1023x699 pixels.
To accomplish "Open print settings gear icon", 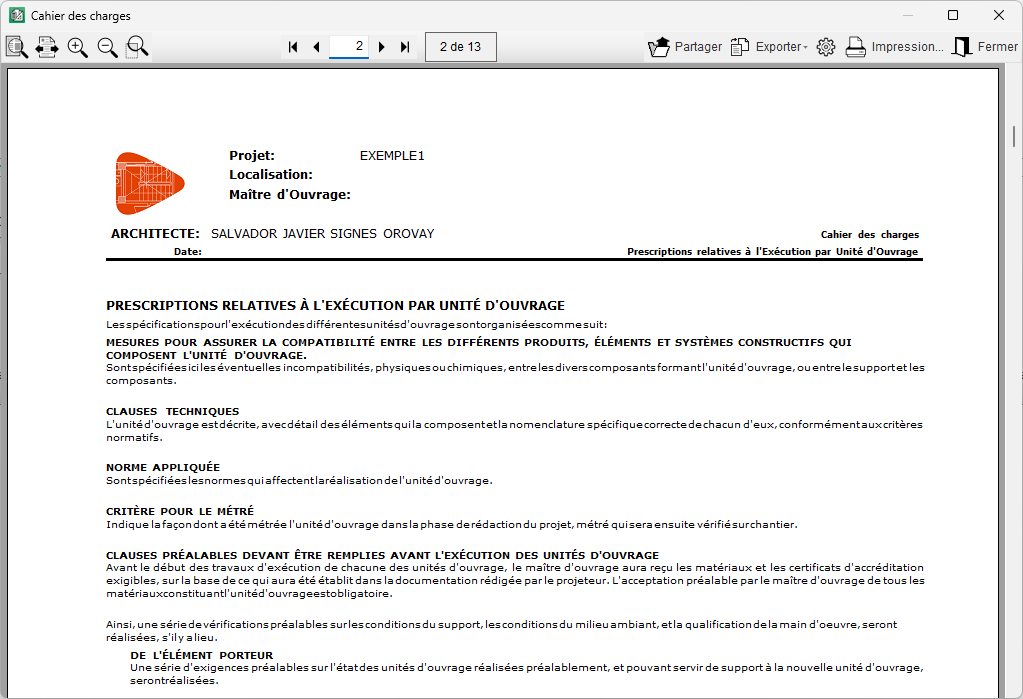I will 826,47.
